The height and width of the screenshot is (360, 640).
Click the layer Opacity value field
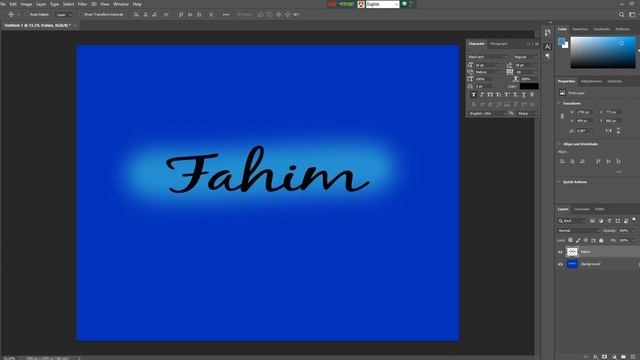coord(625,231)
